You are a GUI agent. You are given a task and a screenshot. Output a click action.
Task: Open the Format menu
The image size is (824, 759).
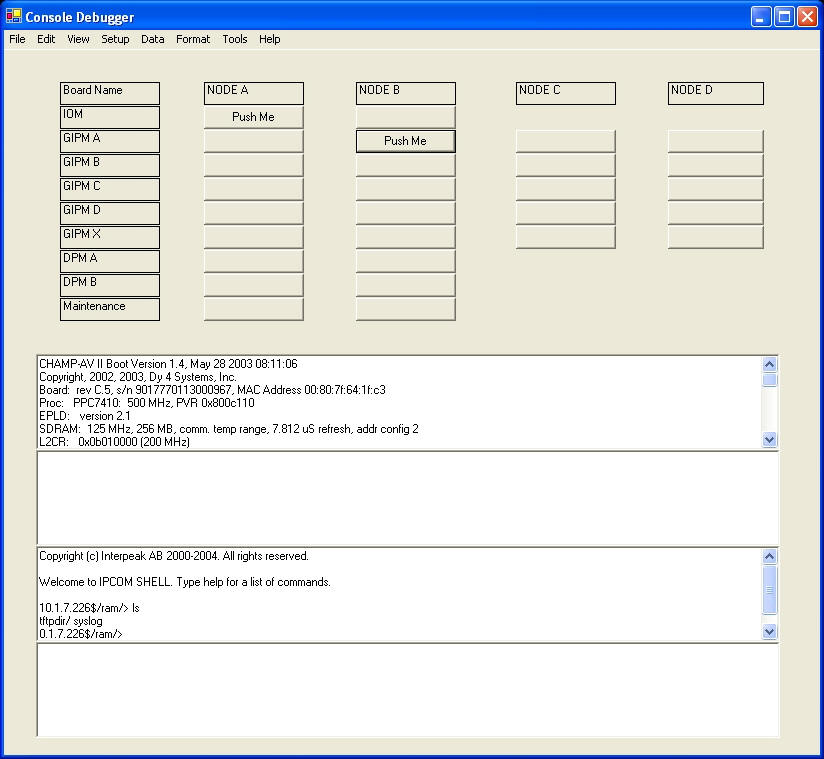(193, 39)
